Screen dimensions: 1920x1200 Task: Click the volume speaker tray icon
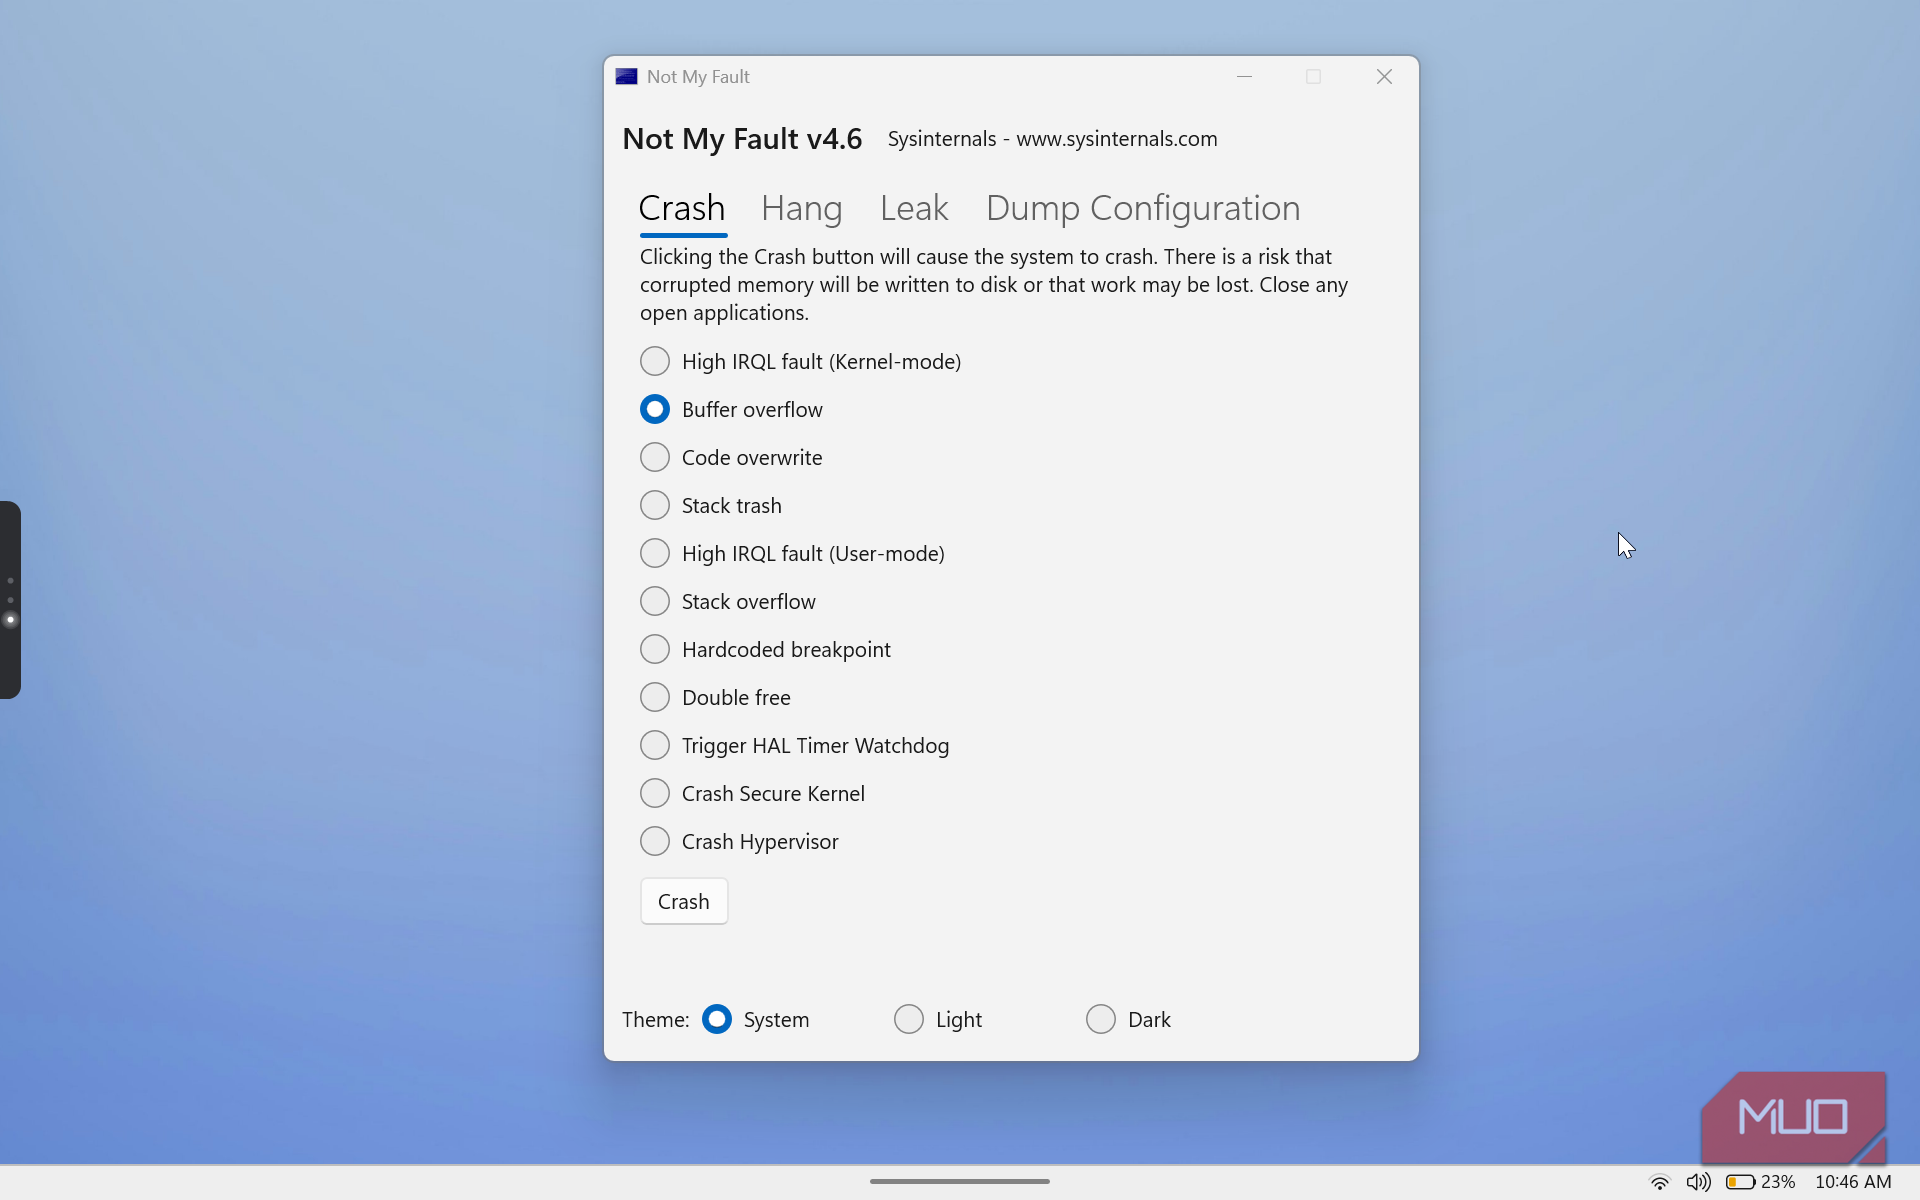click(1698, 1182)
